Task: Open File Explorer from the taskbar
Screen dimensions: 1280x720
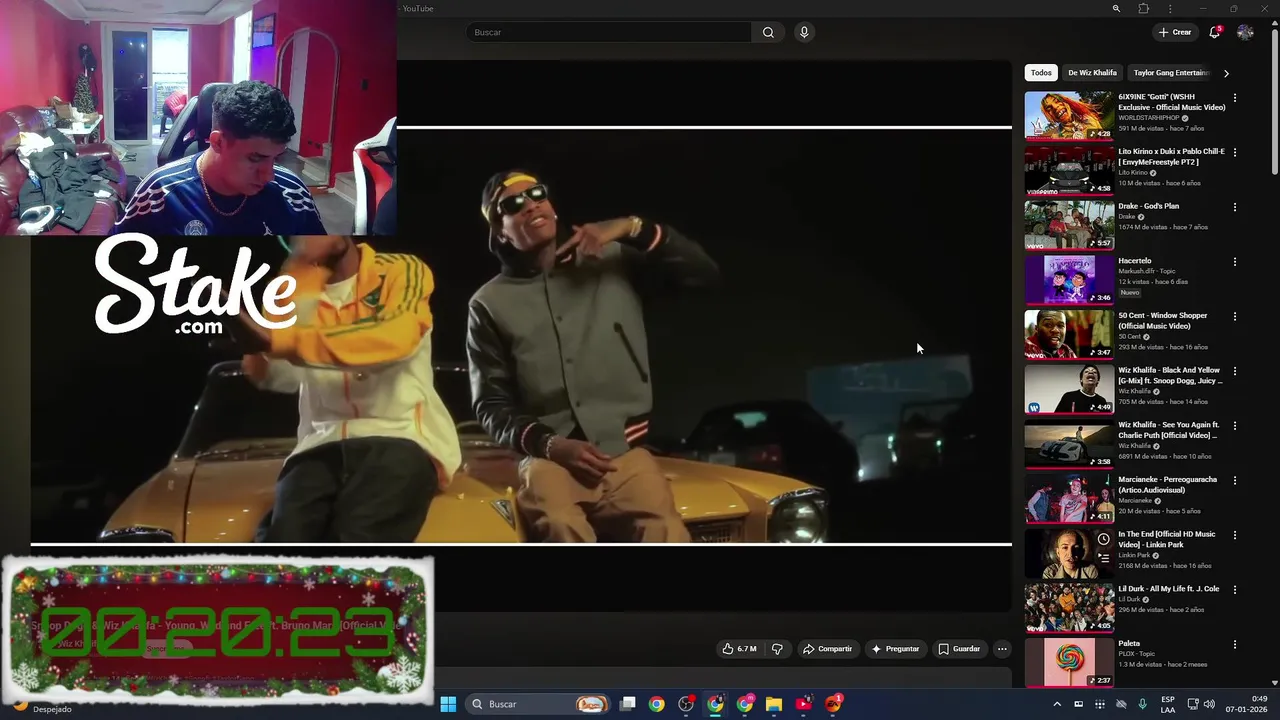Action: pos(774,704)
